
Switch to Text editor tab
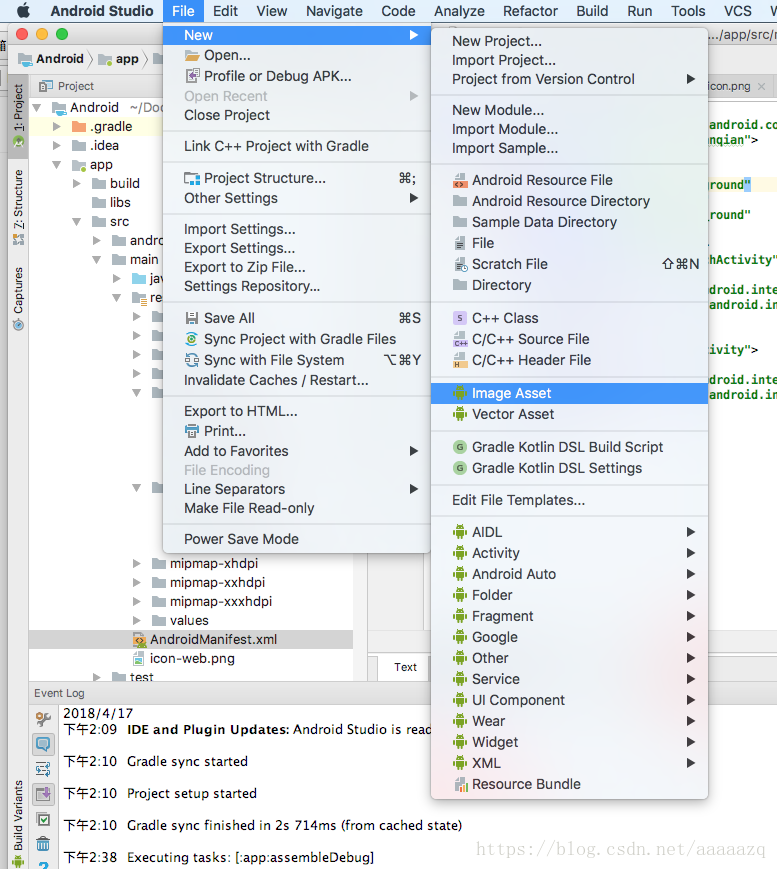(405, 667)
